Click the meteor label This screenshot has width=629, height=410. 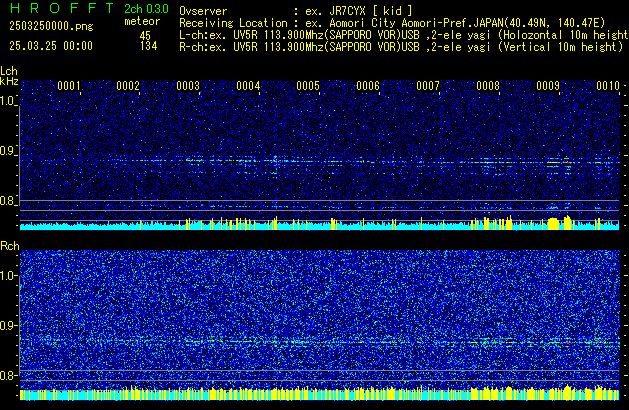point(142,21)
